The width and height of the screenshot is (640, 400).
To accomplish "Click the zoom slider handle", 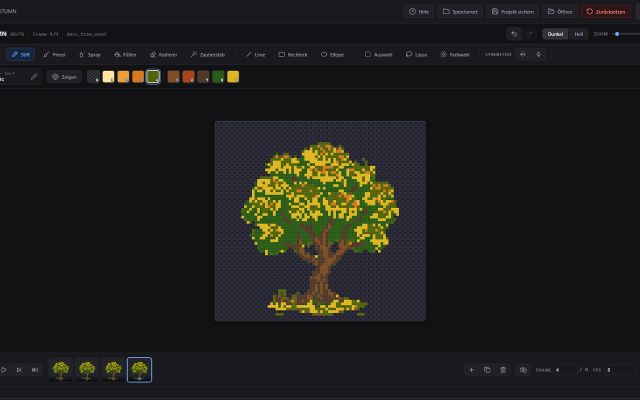I will point(617,34).
